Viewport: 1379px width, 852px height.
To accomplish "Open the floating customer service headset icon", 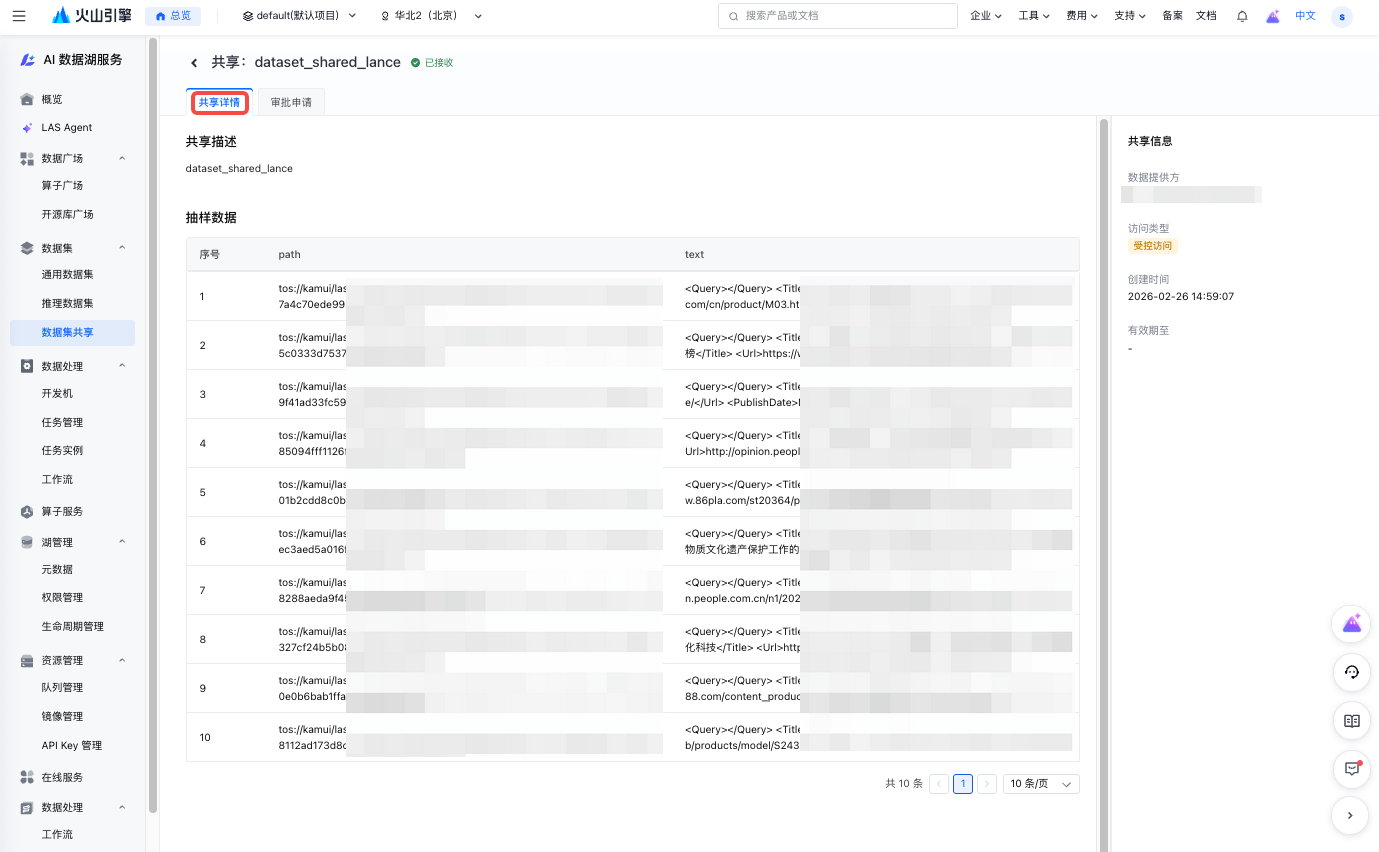I will click(x=1351, y=672).
